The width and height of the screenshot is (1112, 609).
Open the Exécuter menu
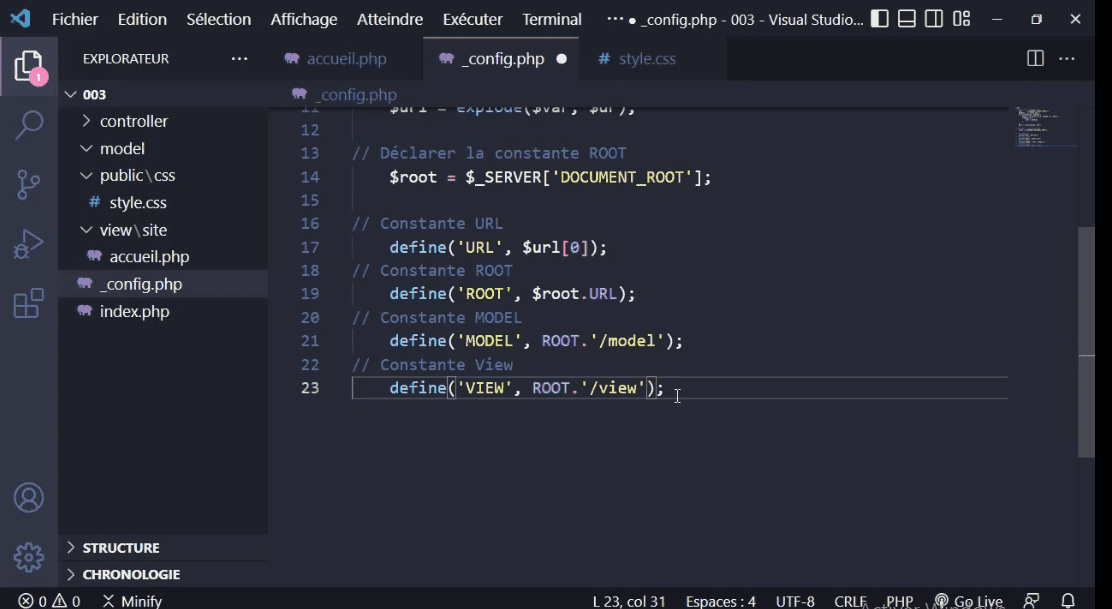click(471, 19)
